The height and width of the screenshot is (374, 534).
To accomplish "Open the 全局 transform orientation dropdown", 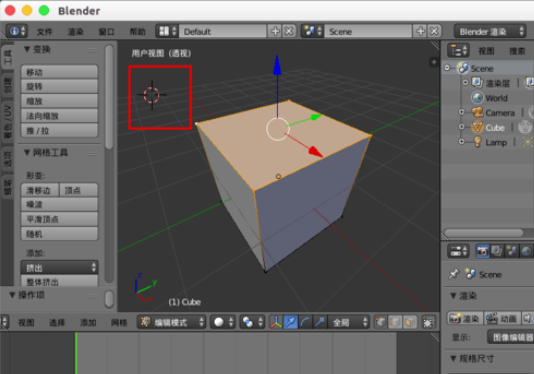I will (x=348, y=322).
